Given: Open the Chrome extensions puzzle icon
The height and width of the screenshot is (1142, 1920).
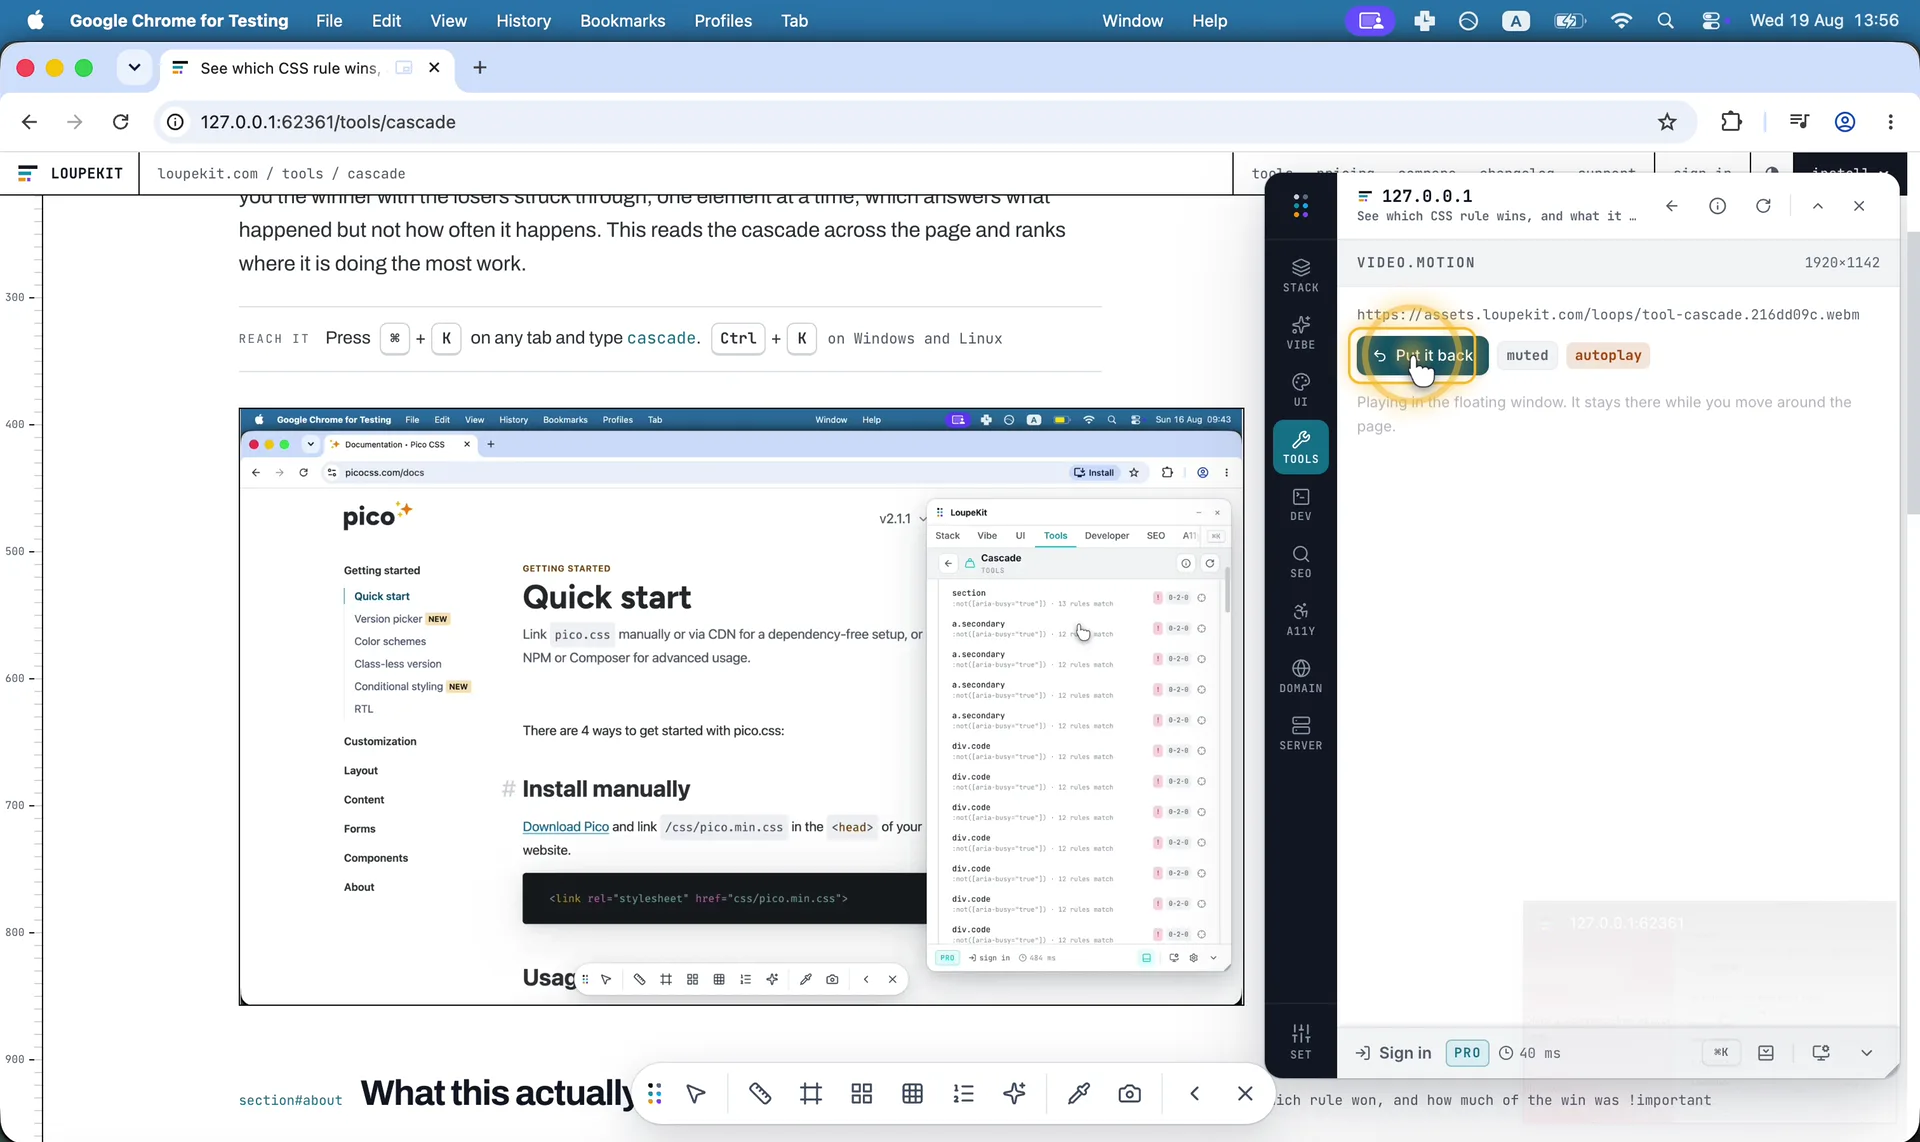Looking at the screenshot, I should [x=1731, y=122].
